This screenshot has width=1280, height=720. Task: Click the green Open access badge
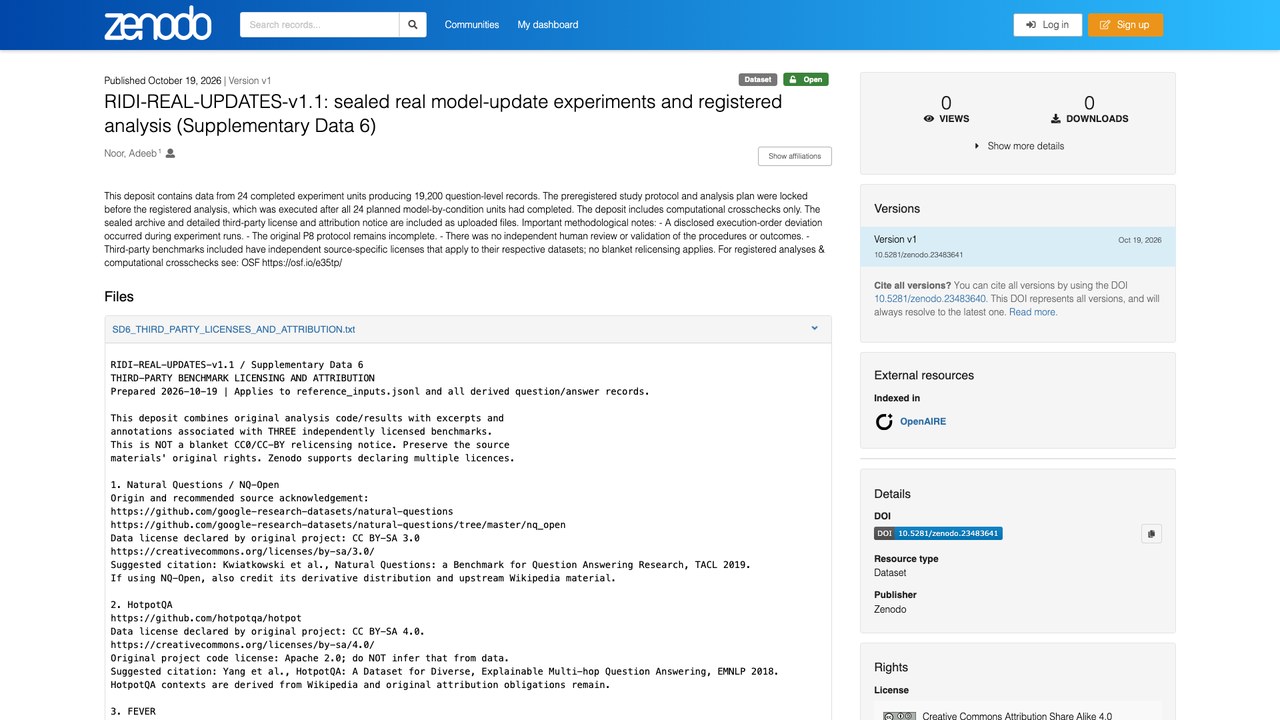(805, 80)
